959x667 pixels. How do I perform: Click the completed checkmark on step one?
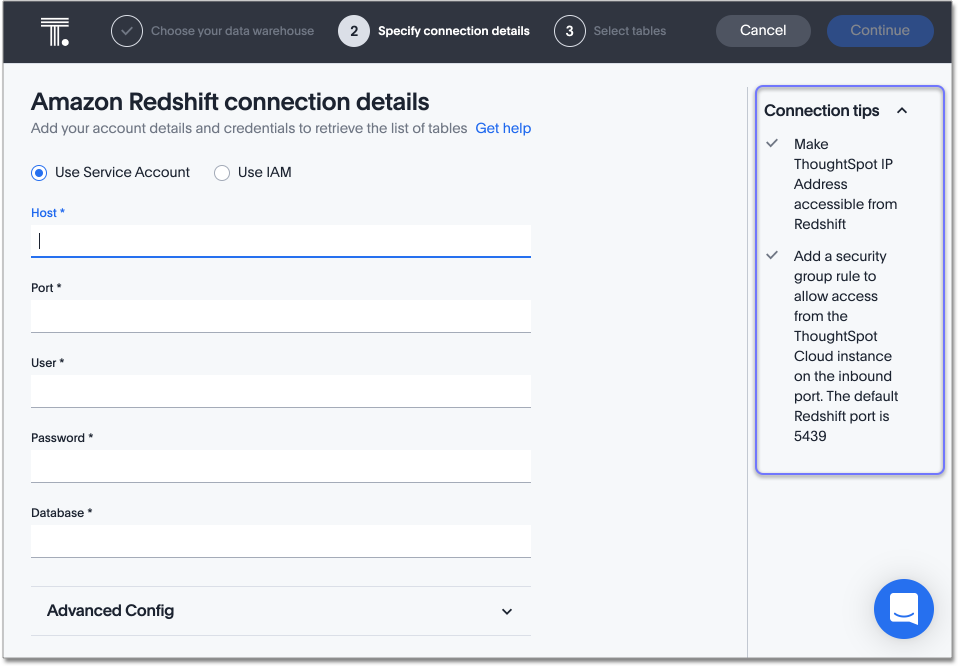[x=126, y=31]
